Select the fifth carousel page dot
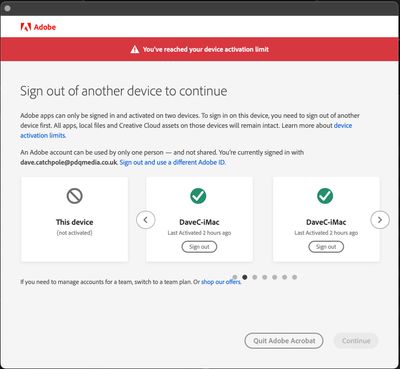Screen dimensions: 400x369 coord(275,277)
